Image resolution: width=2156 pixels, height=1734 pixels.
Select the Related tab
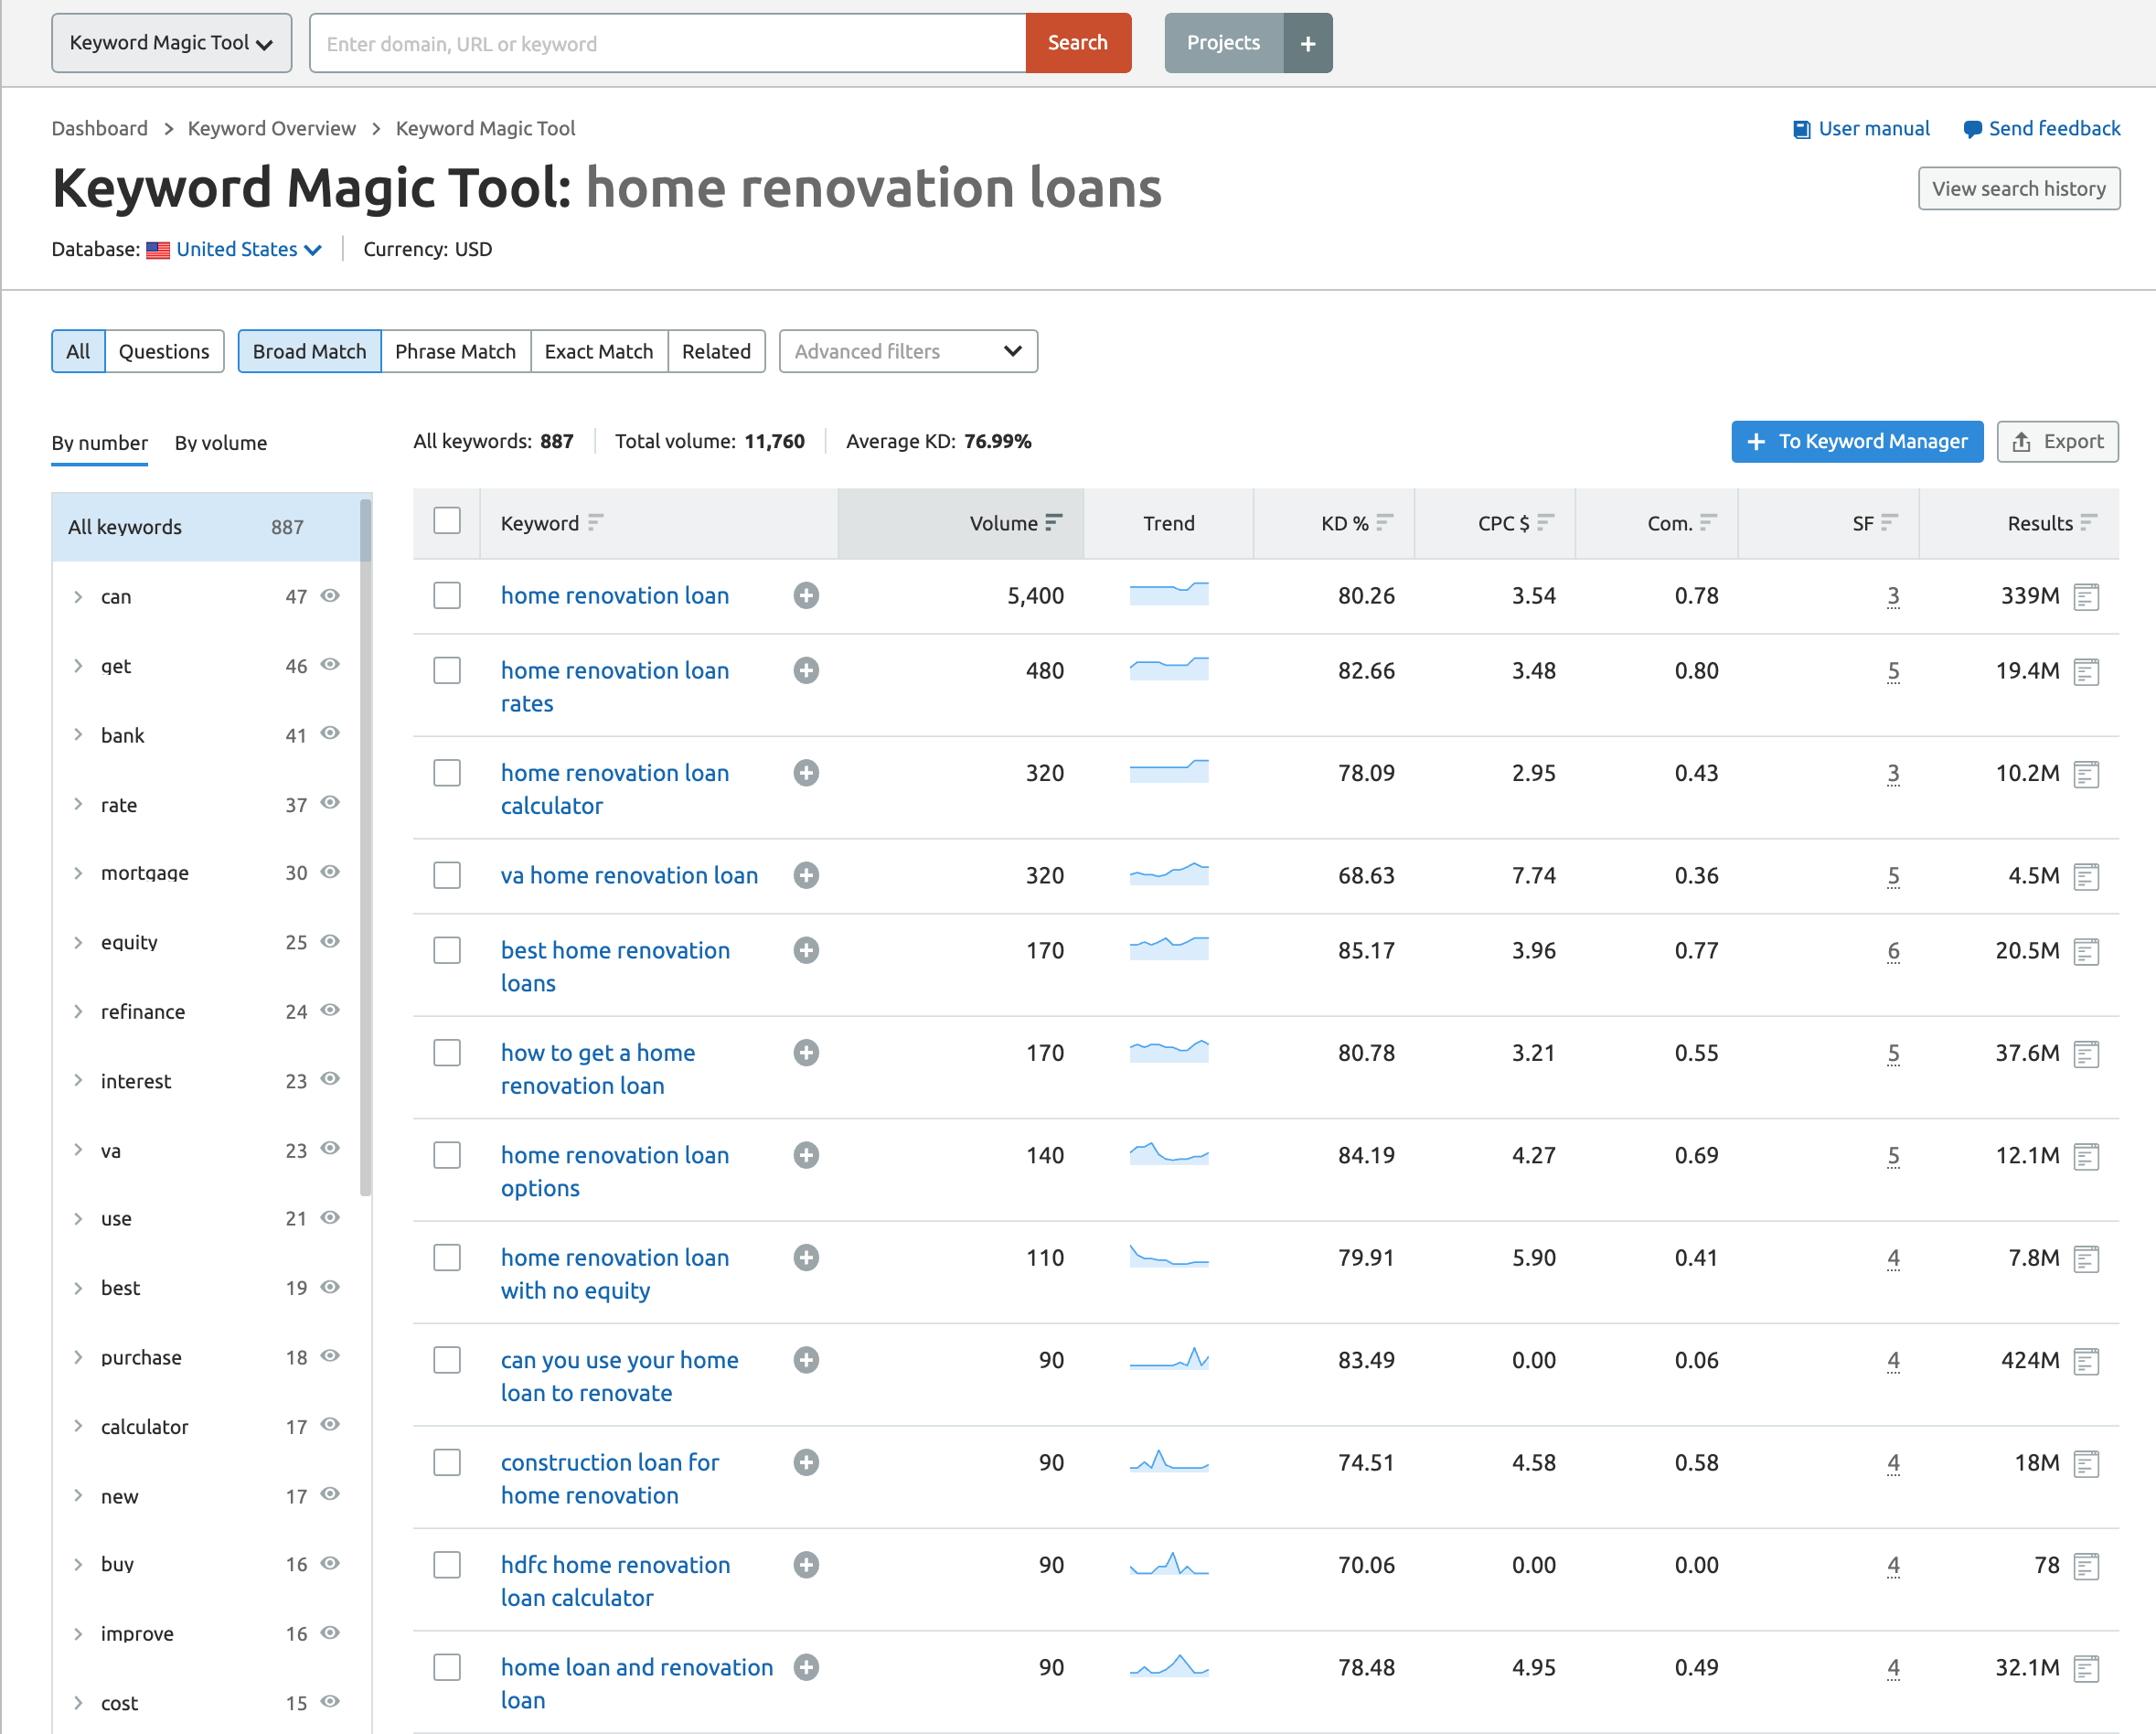716,352
